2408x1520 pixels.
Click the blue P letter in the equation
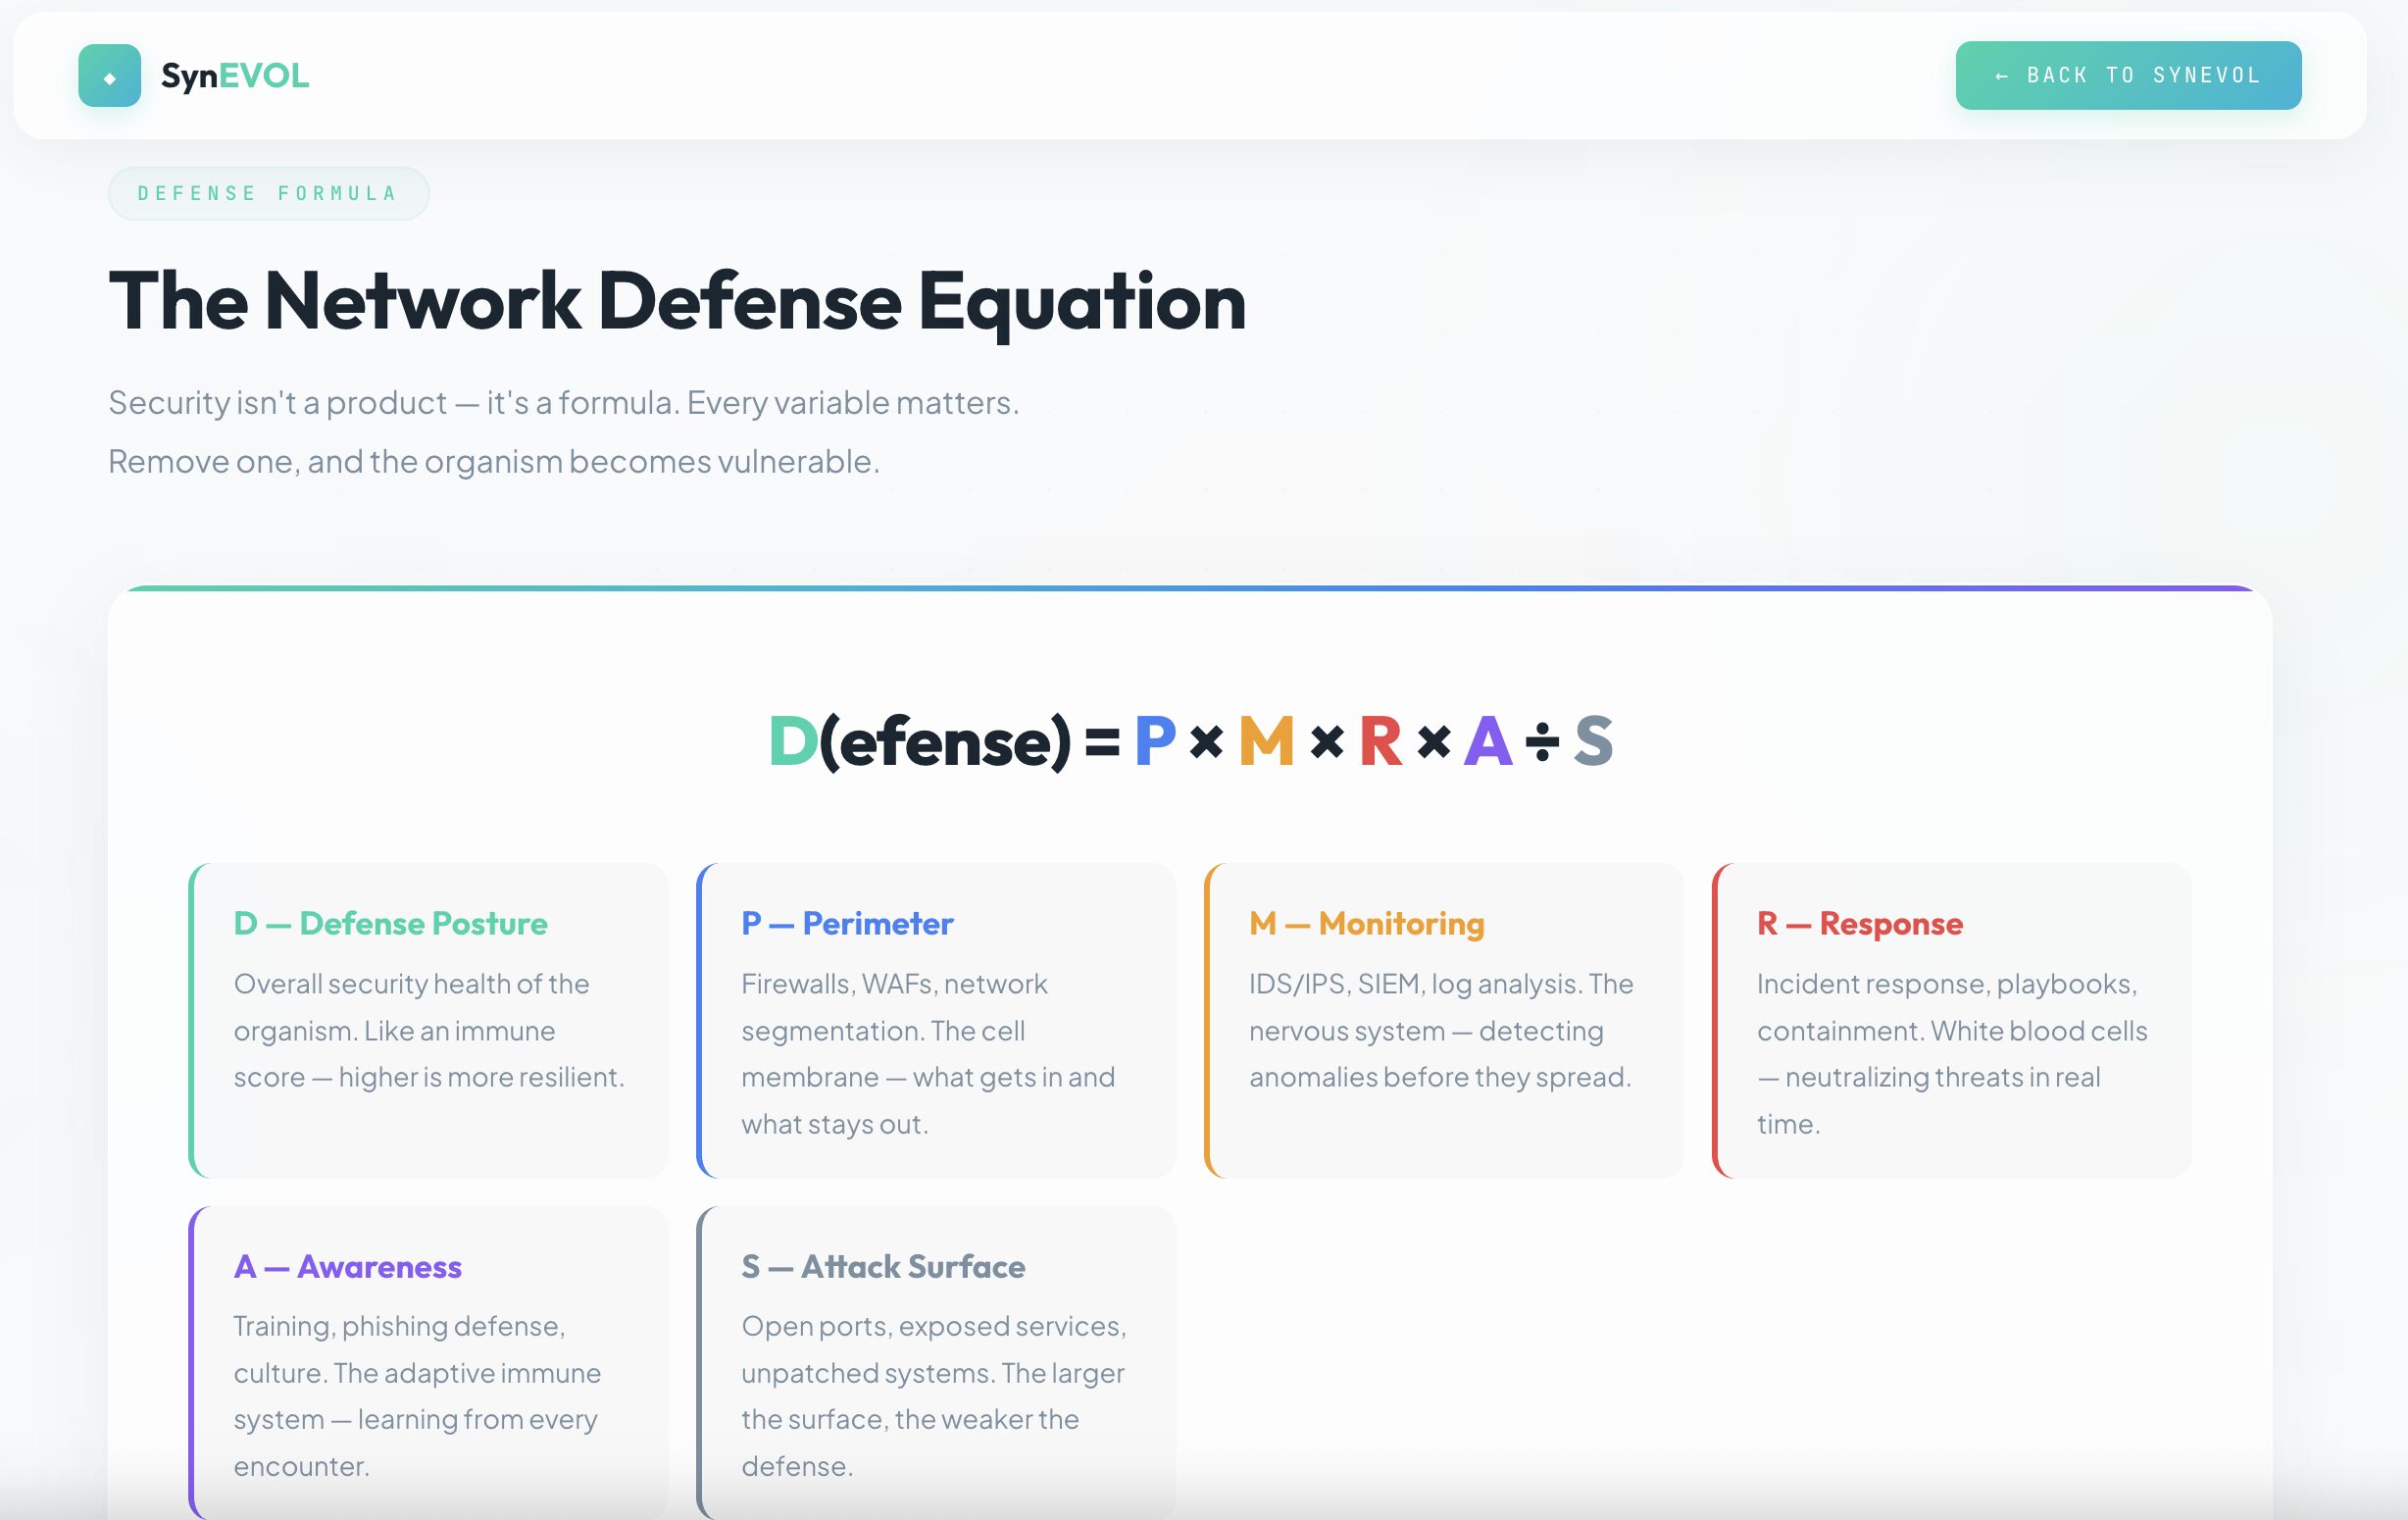pyautogui.click(x=1154, y=742)
